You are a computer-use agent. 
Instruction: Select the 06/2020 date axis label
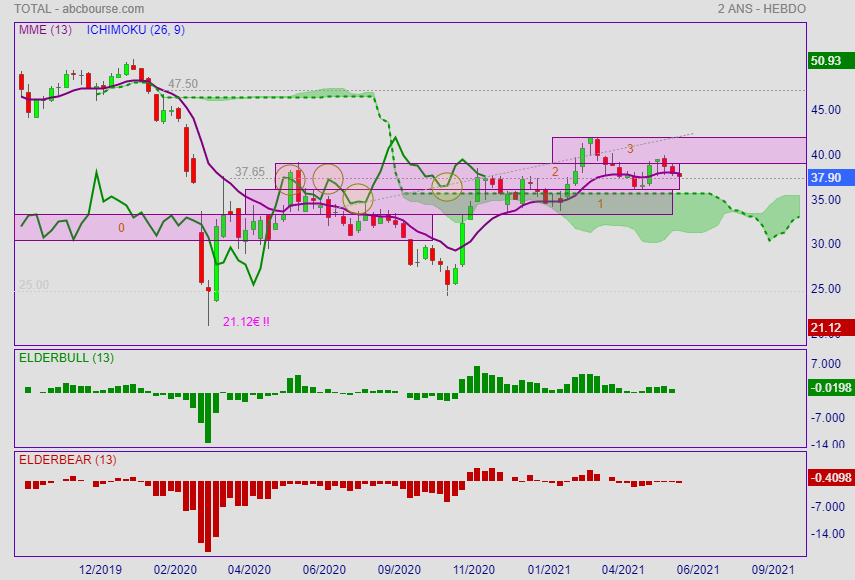click(x=324, y=570)
